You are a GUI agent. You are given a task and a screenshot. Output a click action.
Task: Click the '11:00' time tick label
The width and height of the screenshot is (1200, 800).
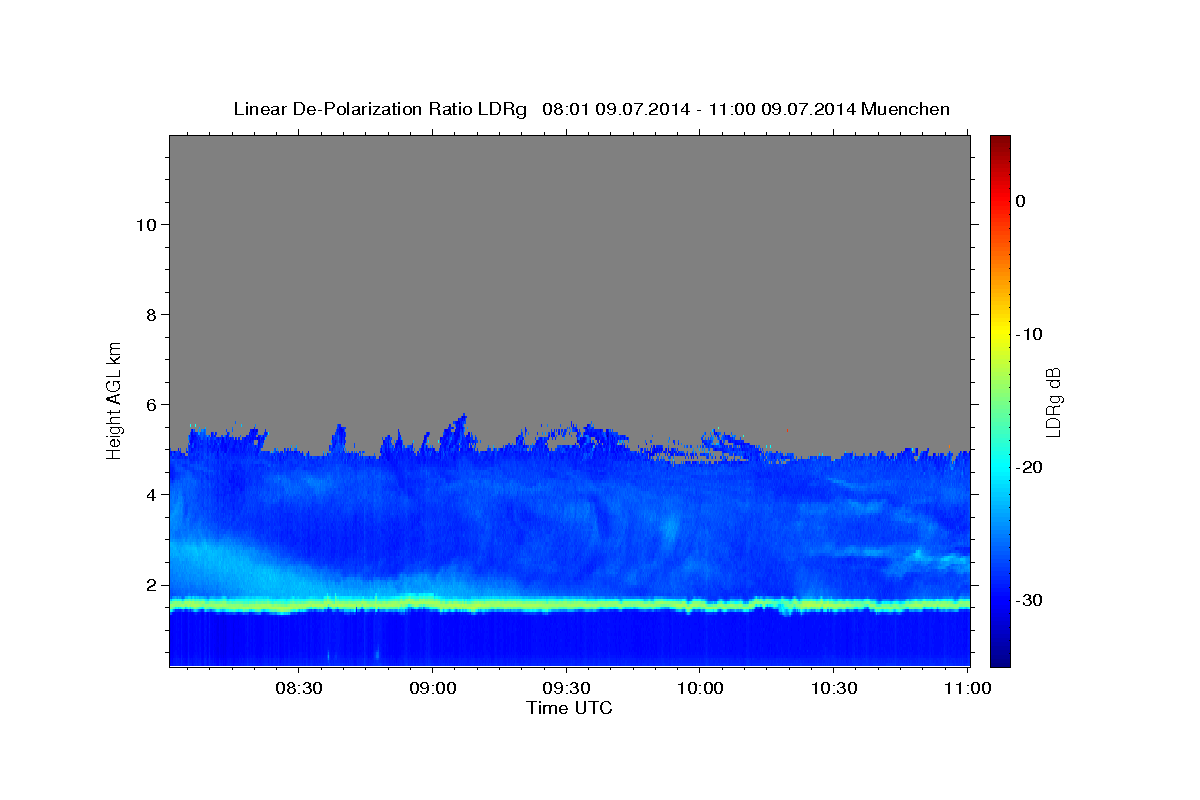[x=968, y=689]
